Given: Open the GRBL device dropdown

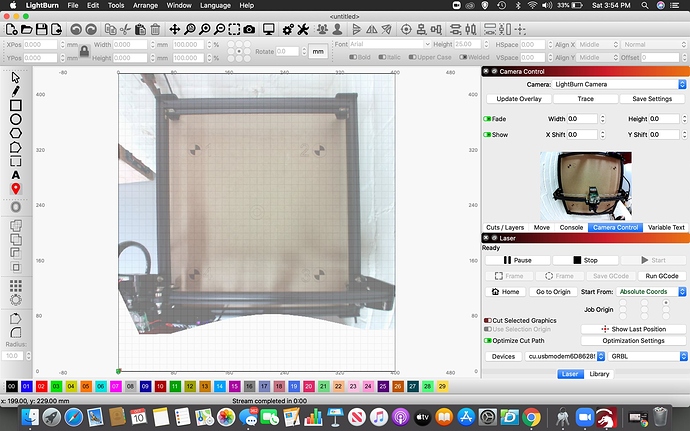Looking at the screenshot, I should (647, 357).
